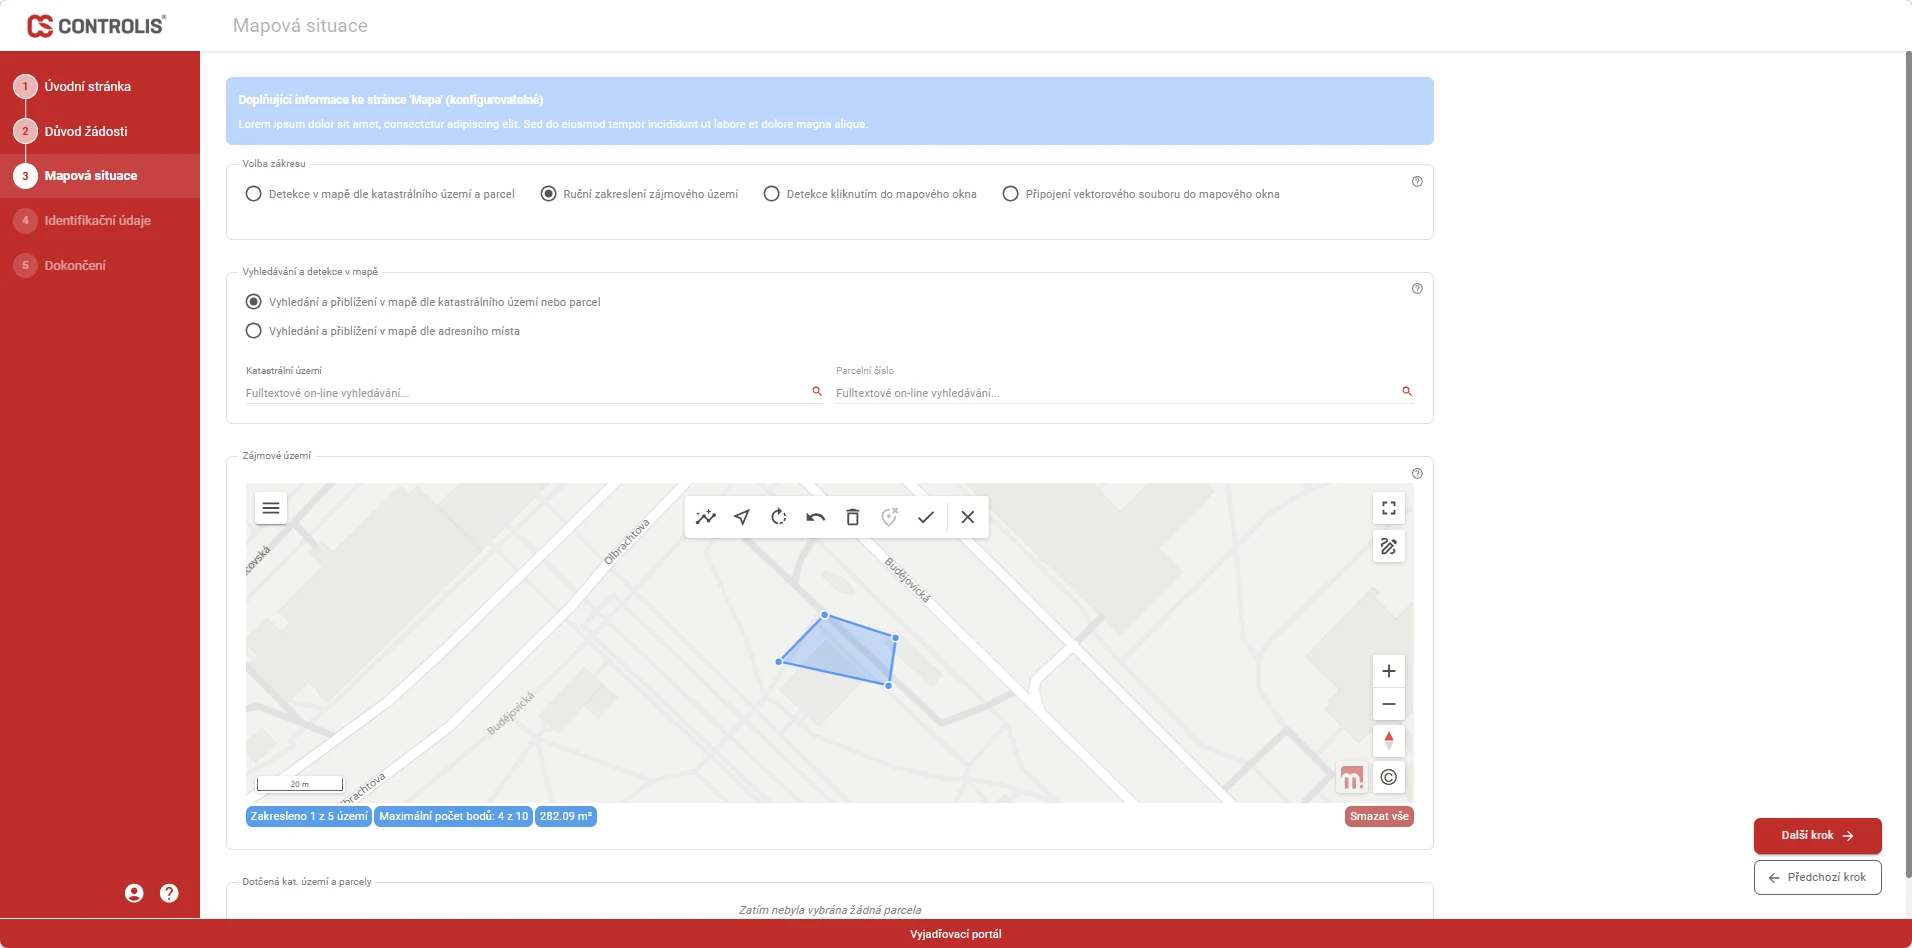Click the remove point marker icon
This screenshot has width=1912, height=948.
[889, 517]
